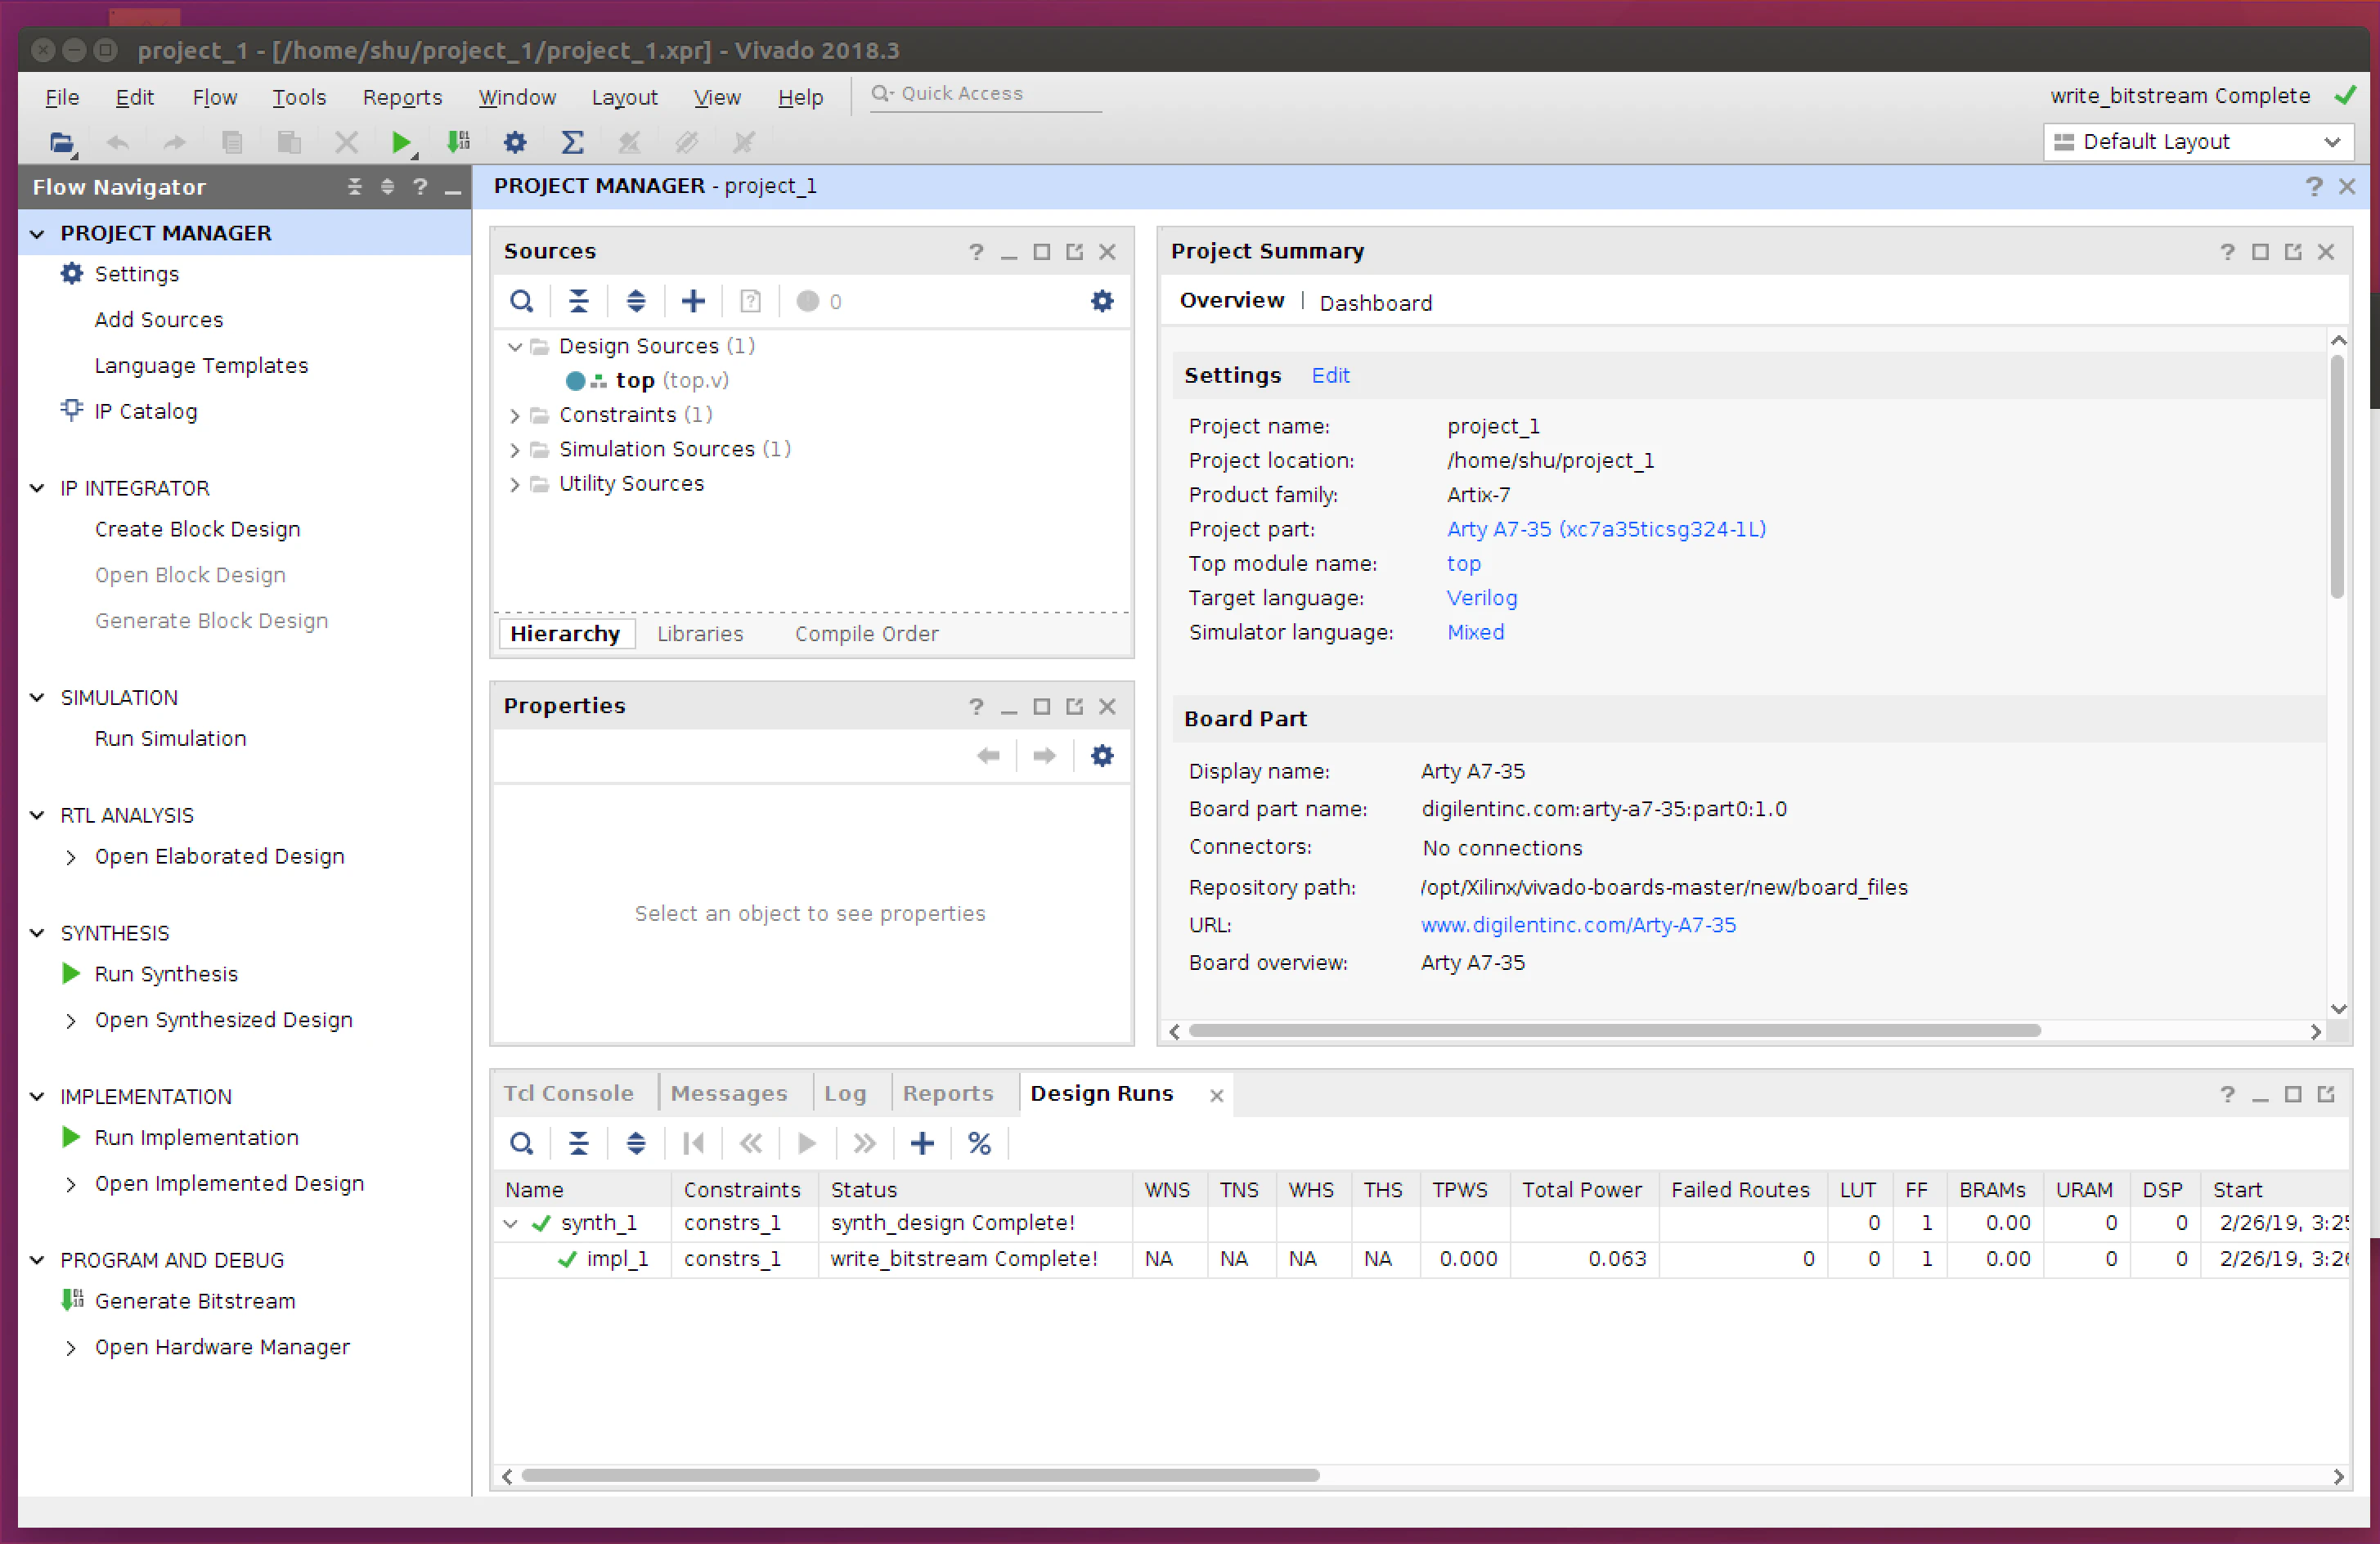The image size is (2380, 1544).
Task: Click Sources panel help question mark
Action: click(x=976, y=252)
